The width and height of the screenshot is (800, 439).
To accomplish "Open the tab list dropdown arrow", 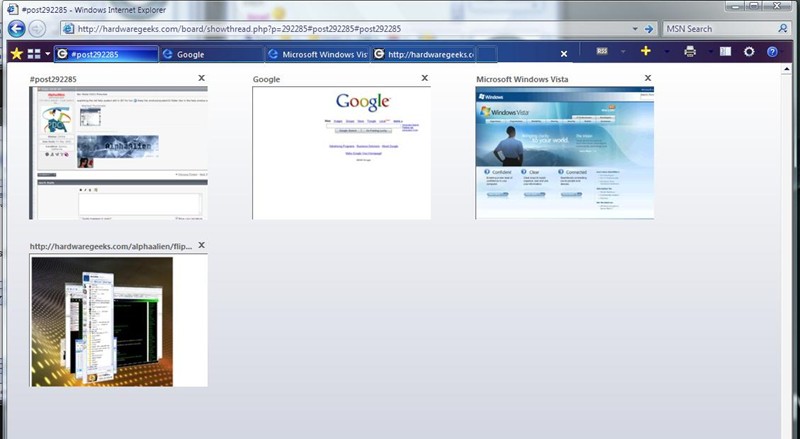I will [x=47, y=54].
